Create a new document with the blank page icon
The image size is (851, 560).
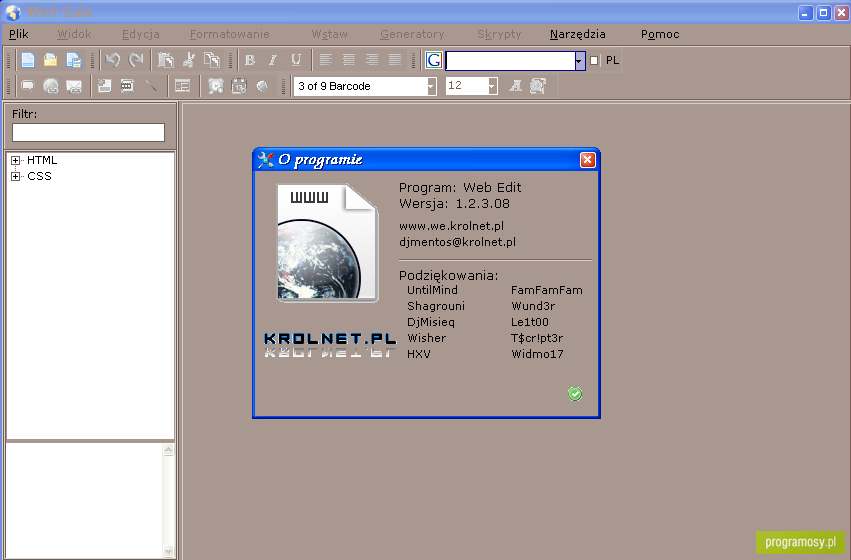coord(27,60)
